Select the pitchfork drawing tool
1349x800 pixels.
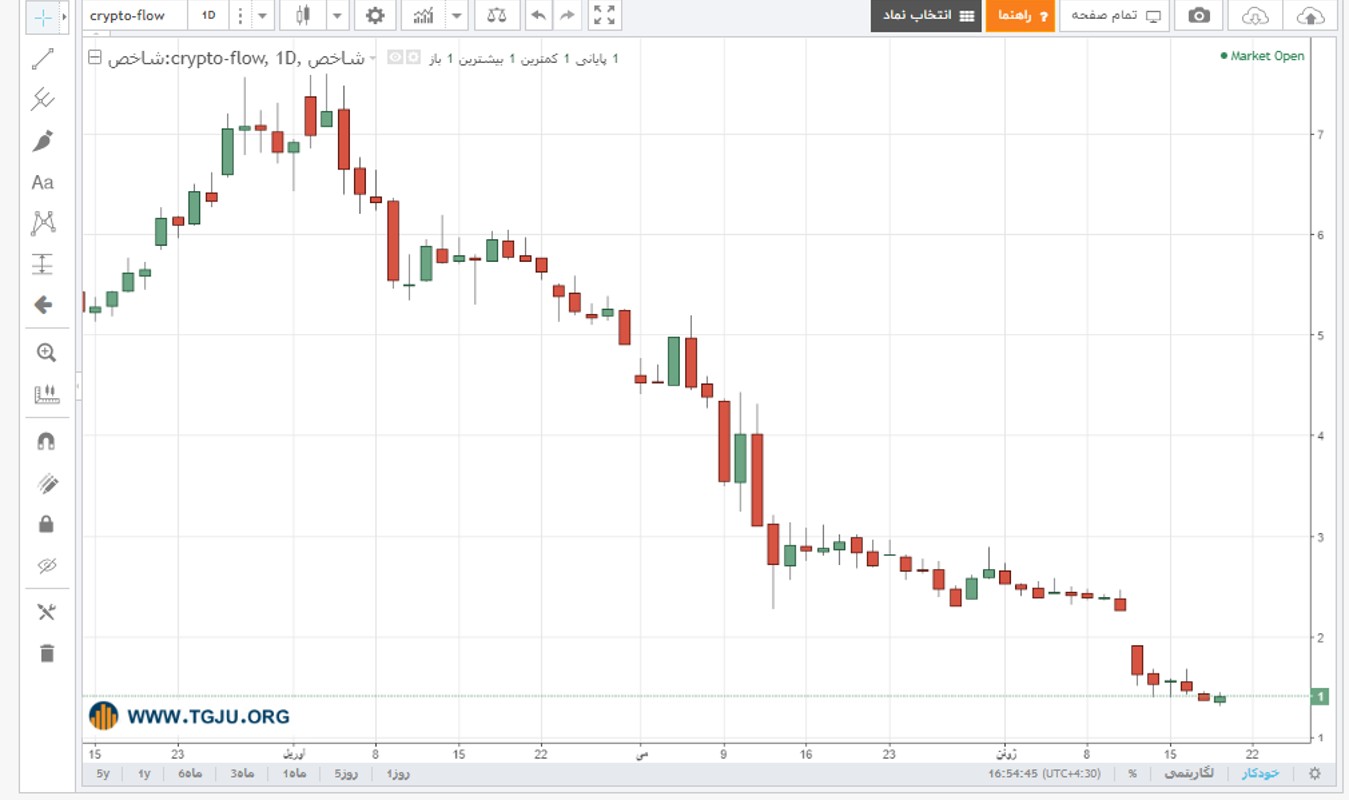point(43,99)
